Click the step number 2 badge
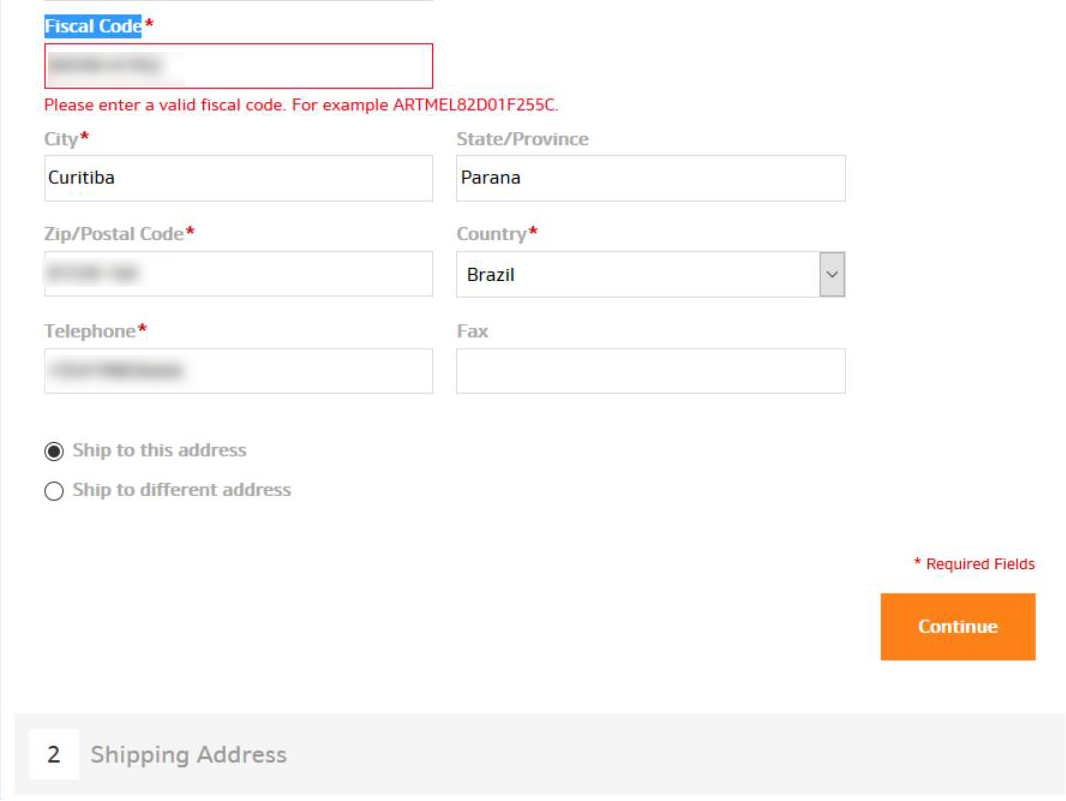This screenshot has height=801, width=1066. coord(54,755)
